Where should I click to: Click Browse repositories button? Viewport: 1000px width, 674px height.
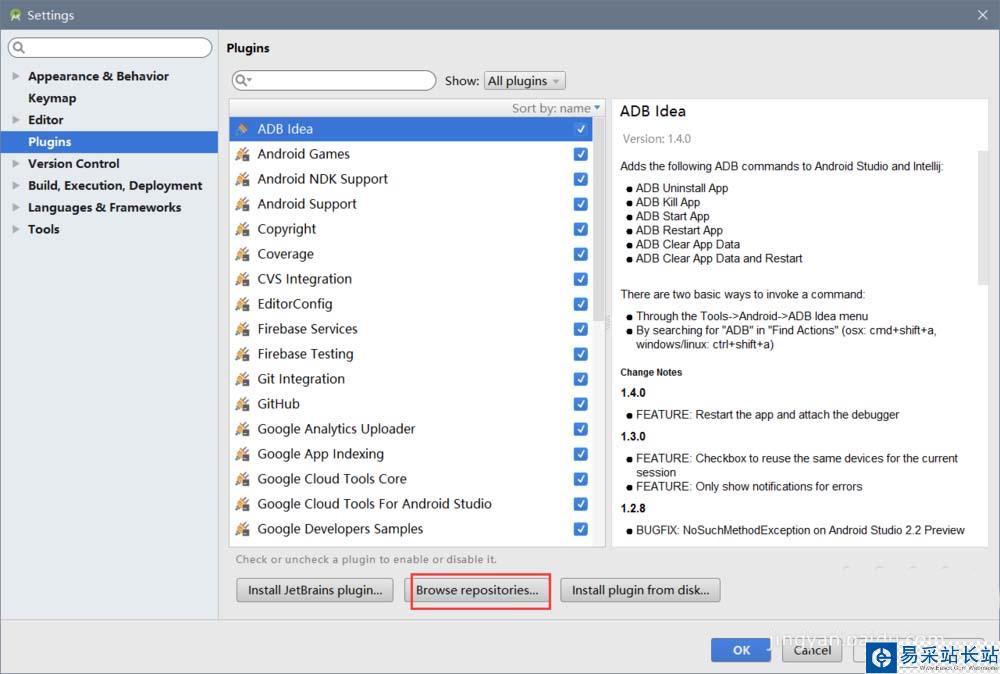tap(477, 590)
